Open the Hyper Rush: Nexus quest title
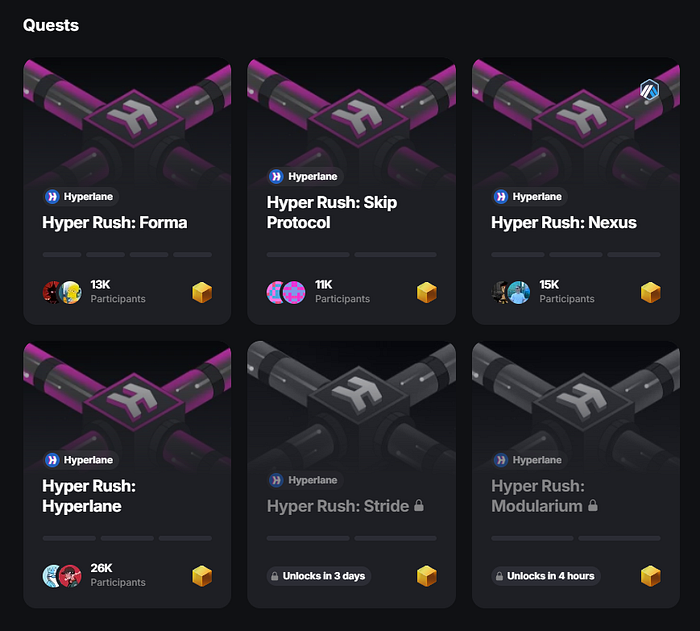Viewport: 700px width, 631px height. [564, 222]
